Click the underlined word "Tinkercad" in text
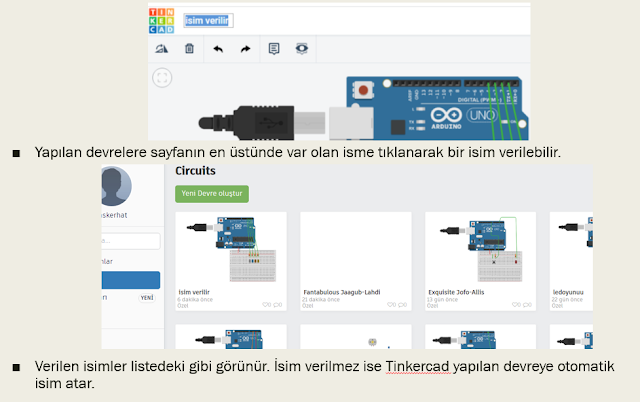Viewport: 640px width, 402px height. [x=418, y=366]
